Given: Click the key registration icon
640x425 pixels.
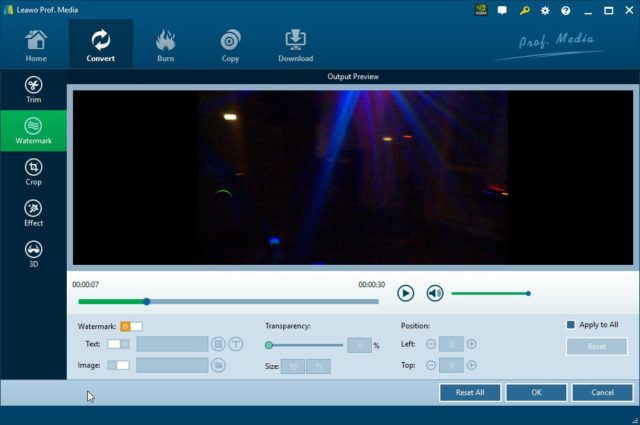Looking at the screenshot, I should point(524,10).
